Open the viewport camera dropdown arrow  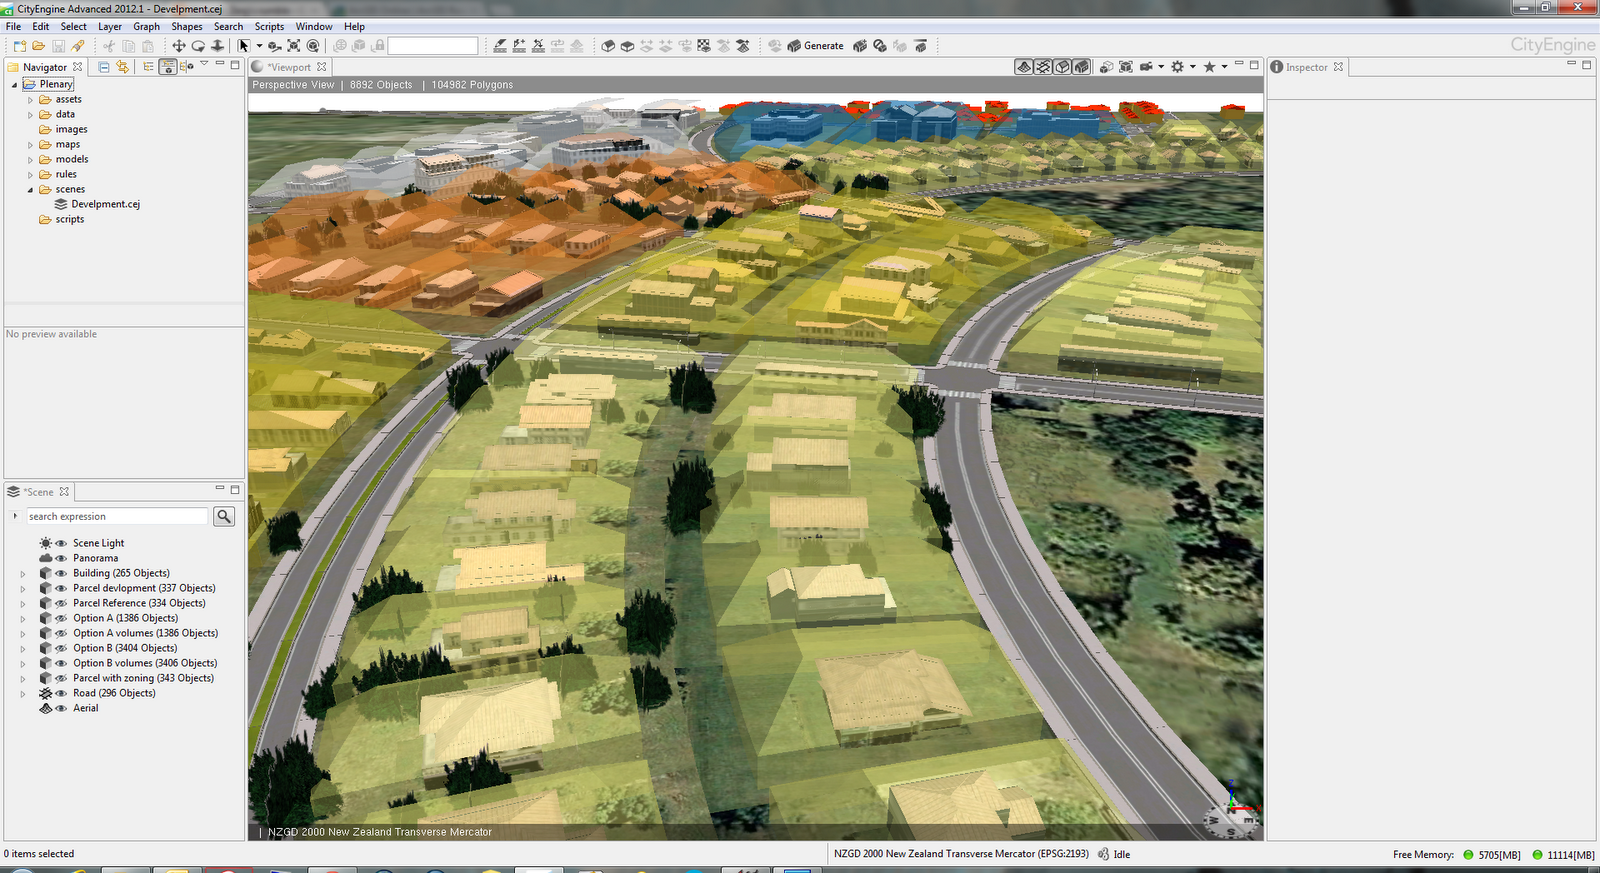(1161, 67)
